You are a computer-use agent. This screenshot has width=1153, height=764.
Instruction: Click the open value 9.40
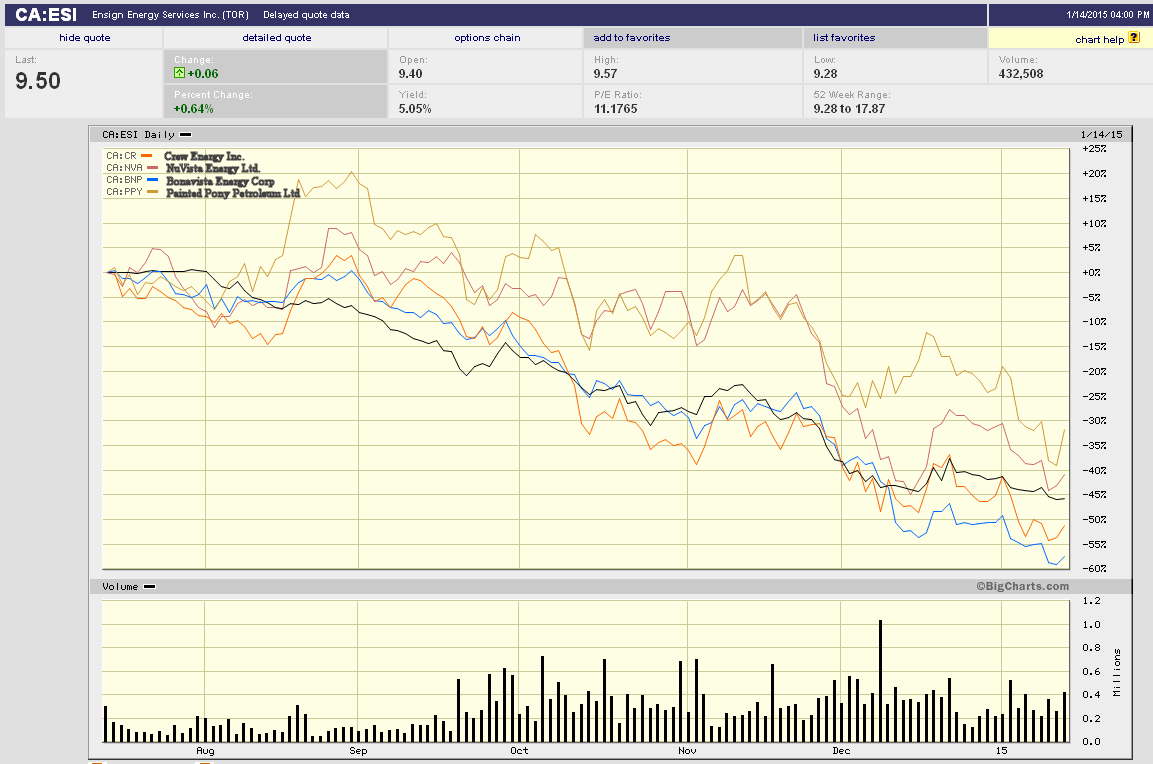410,74
